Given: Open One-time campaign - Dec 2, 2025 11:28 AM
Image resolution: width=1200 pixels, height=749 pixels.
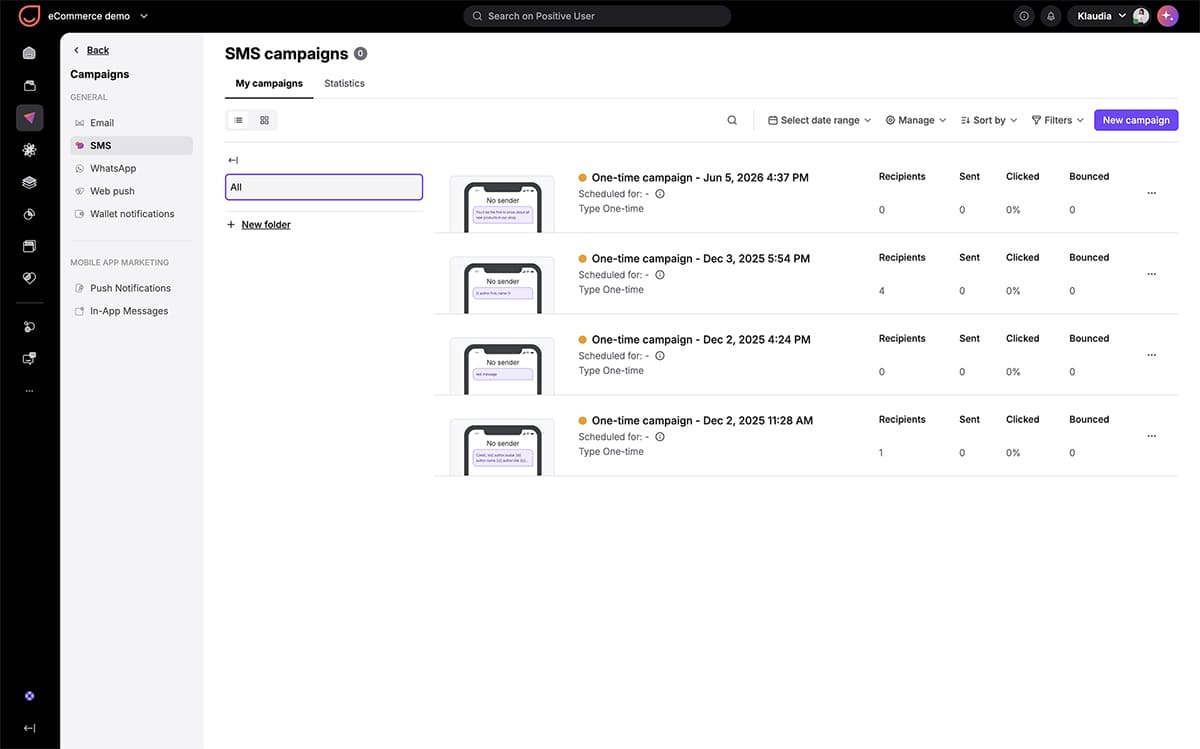Looking at the screenshot, I should [x=702, y=421].
